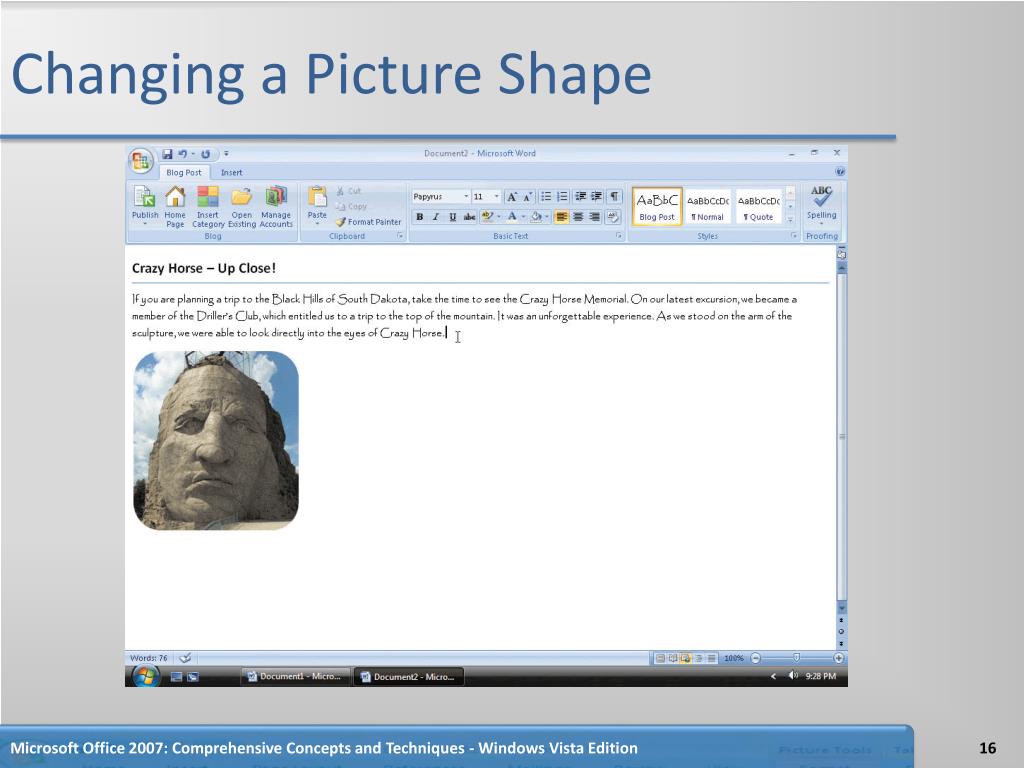The width and height of the screenshot is (1024, 768).
Task: Expand the Styles gallery More arrow
Action: [790, 220]
